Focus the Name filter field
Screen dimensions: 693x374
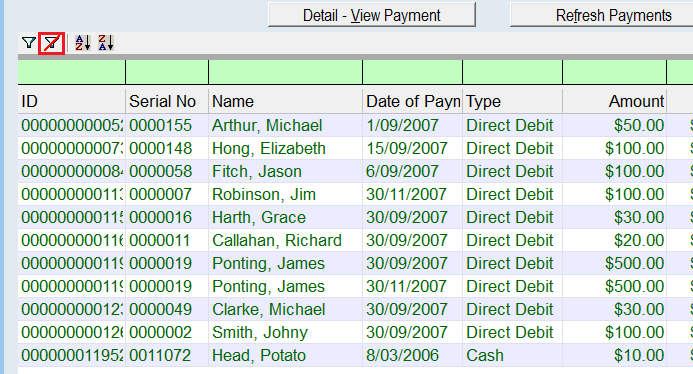(x=286, y=72)
